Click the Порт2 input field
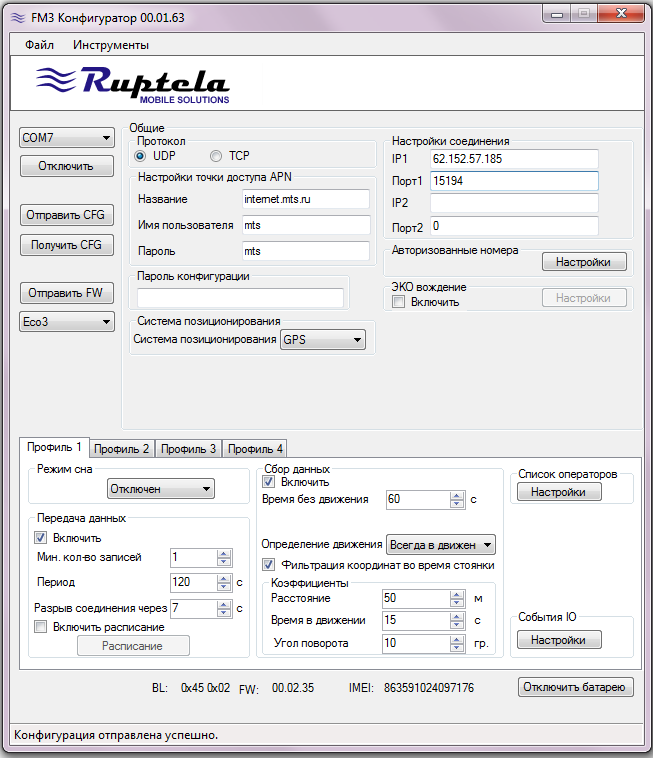Image resolution: width=653 pixels, height=758 pixels. (514, 226)
